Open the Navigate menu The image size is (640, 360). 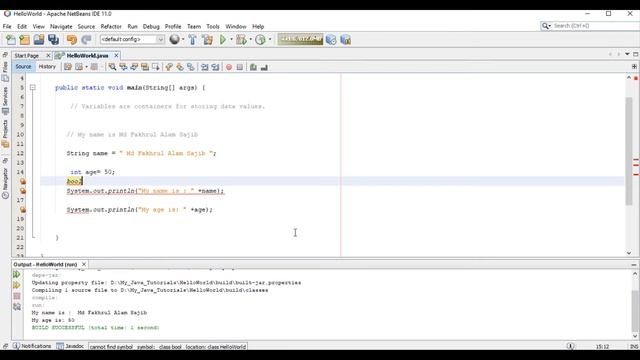[61, 27]
